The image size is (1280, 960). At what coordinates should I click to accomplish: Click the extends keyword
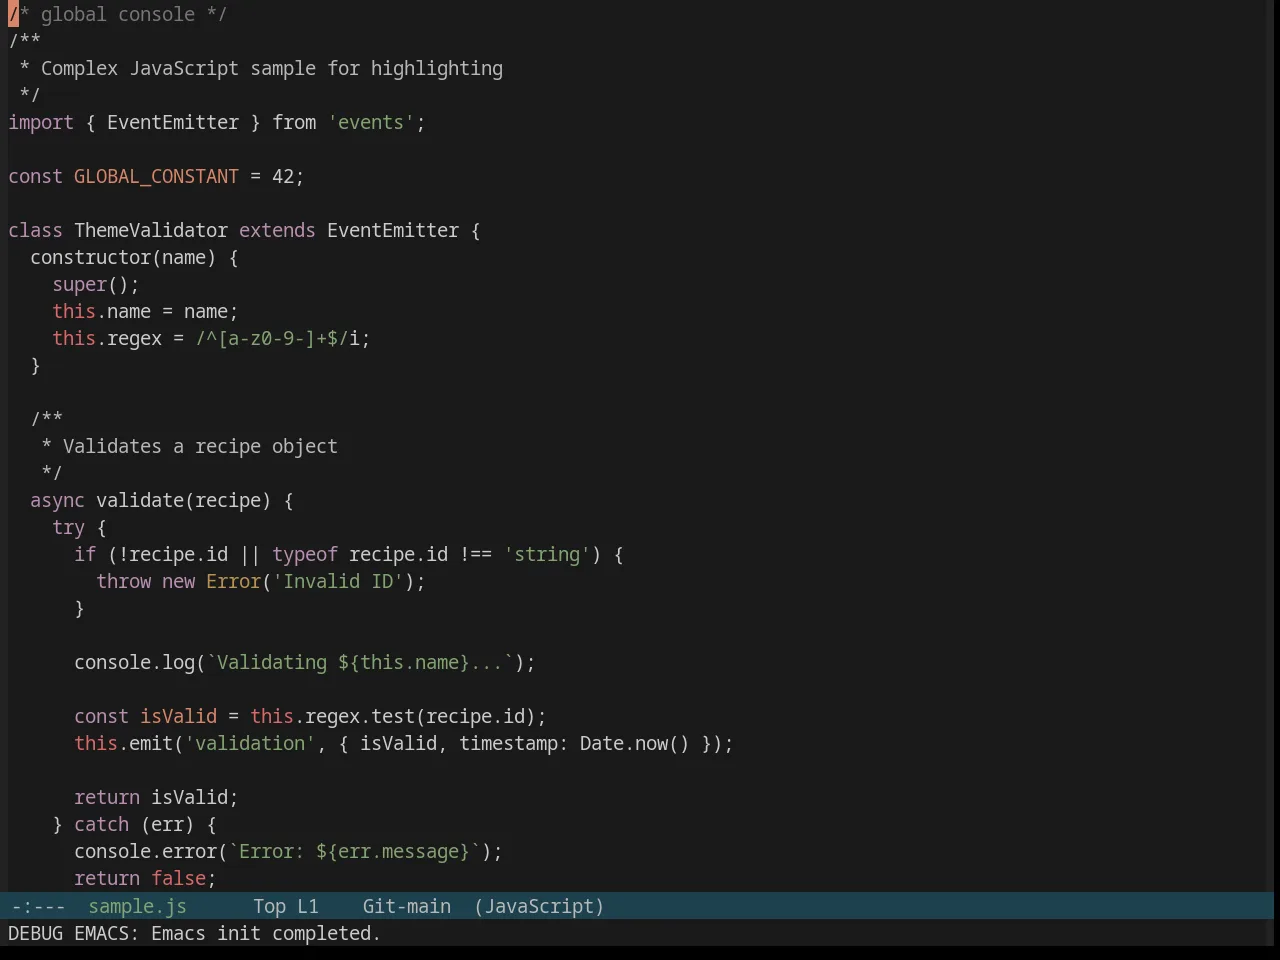pyautogui.click(x=277, y=230)
